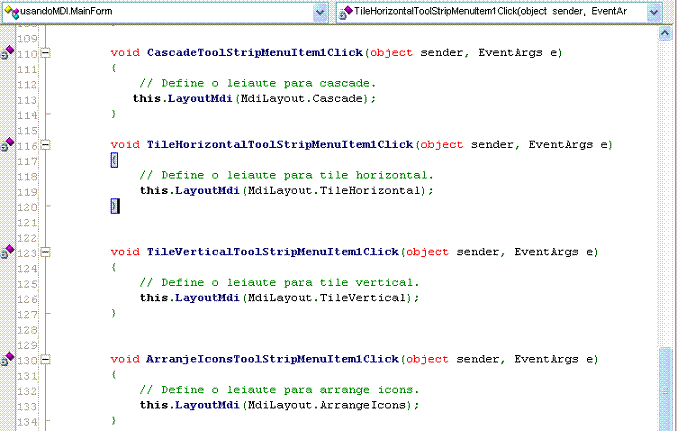Click the method marker icon at line 116
The width and height of the screenshot is (677, 431).
(7, 145)
